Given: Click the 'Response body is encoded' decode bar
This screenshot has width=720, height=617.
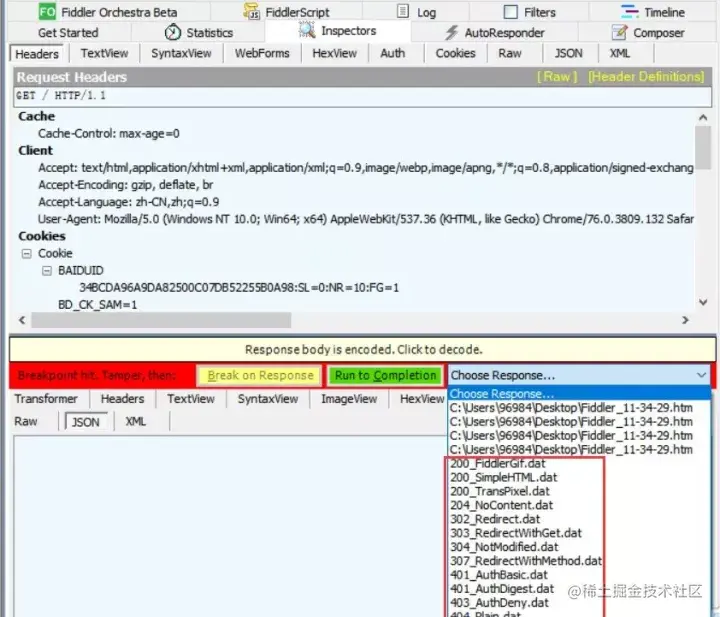Looking at the screenshot, I should coord(363,350).
